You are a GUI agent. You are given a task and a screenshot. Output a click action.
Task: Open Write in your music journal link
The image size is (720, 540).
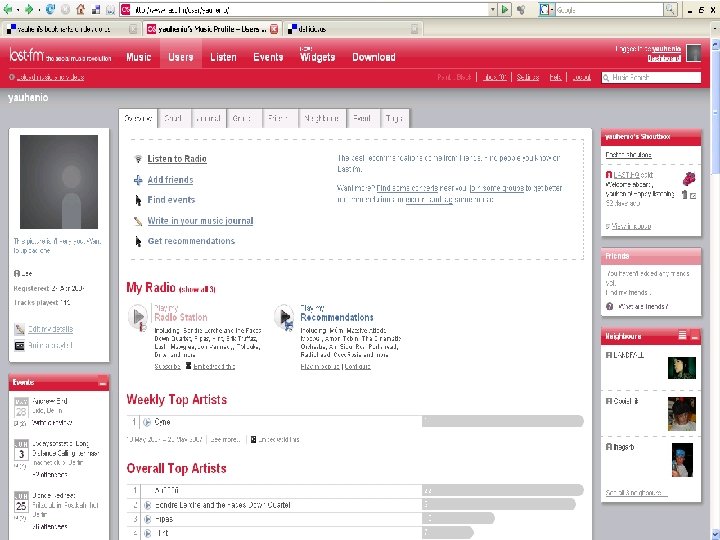(x=200, y=221)
